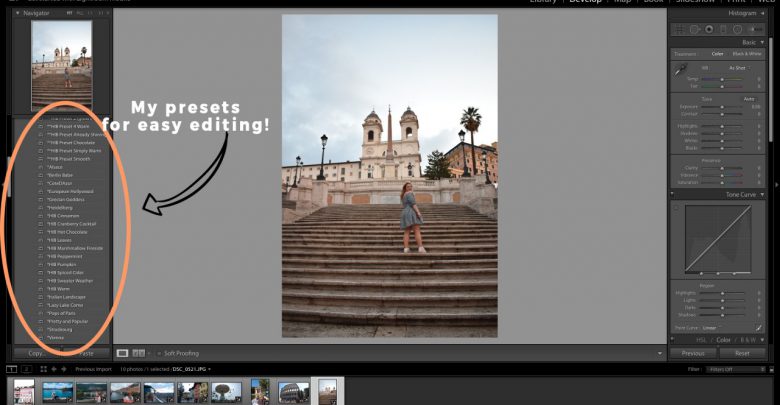This screenshot has height=405, width=780.
Task: Expand the Histogram panel
Action: [763, 13]
